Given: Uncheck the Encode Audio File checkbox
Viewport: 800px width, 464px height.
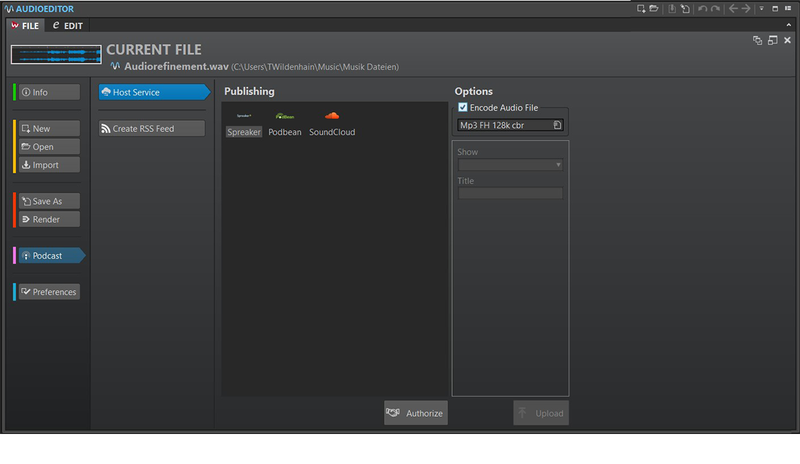Looking at the screenshot, I should coord(463,107).
